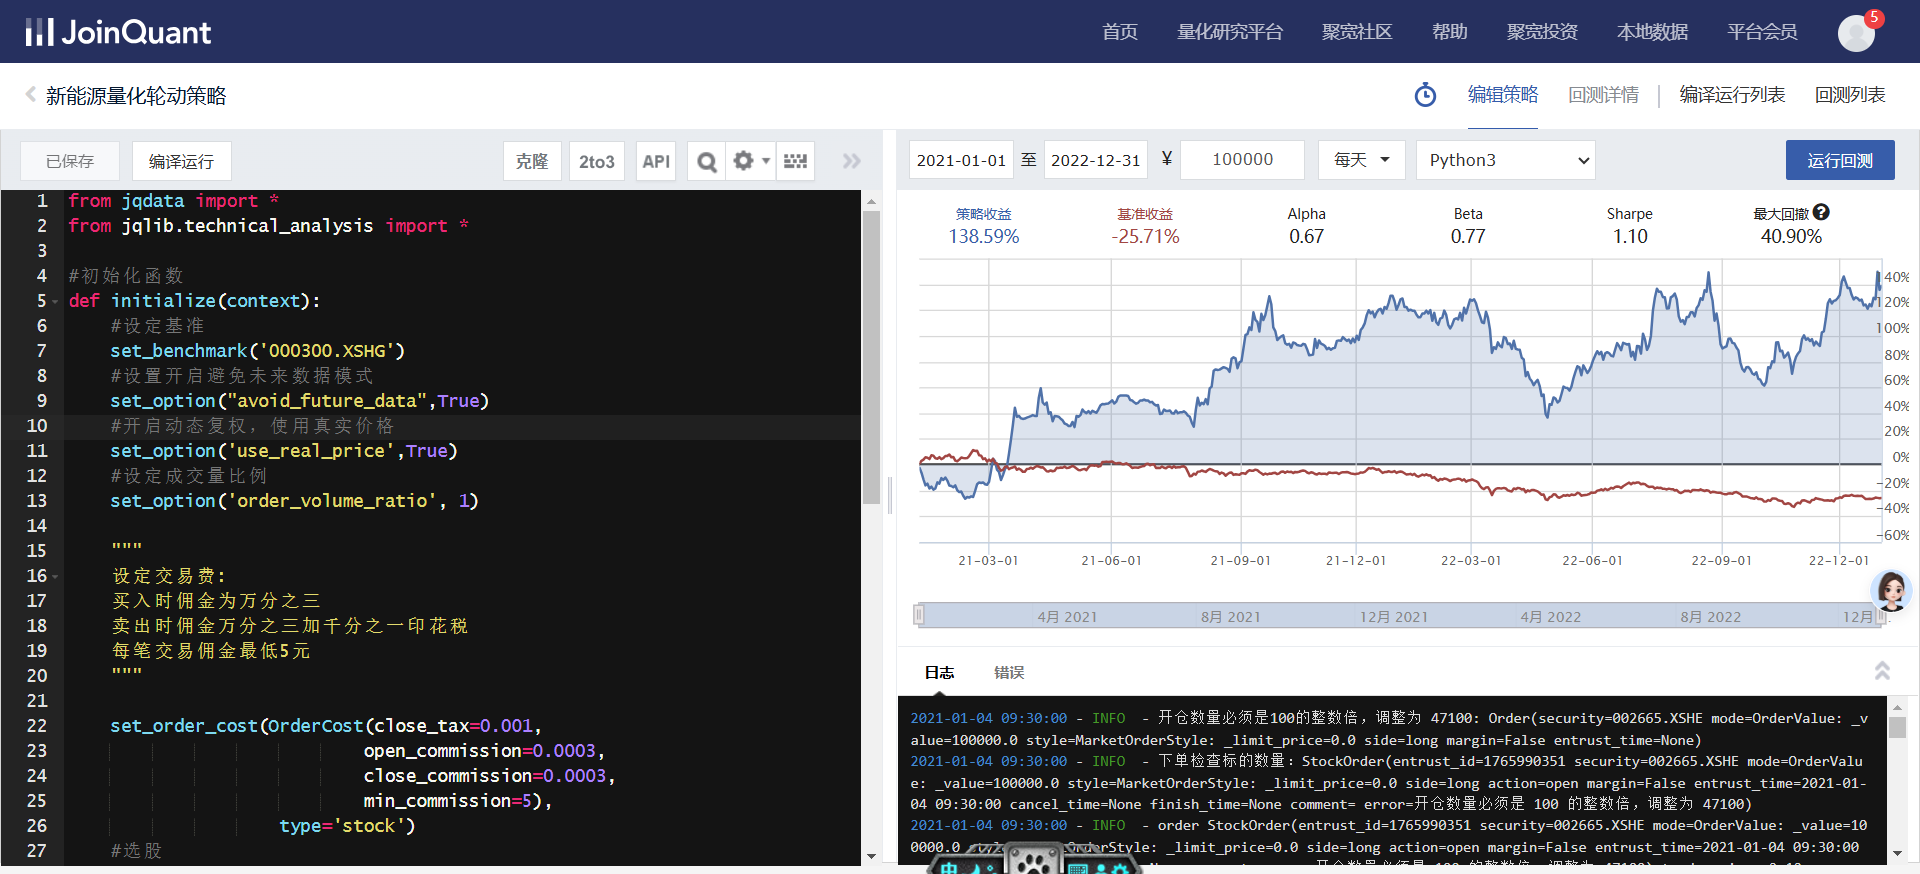Show the keyboard shortcuts icon
The image size is (1920, 874).
(x=795, y=161)
